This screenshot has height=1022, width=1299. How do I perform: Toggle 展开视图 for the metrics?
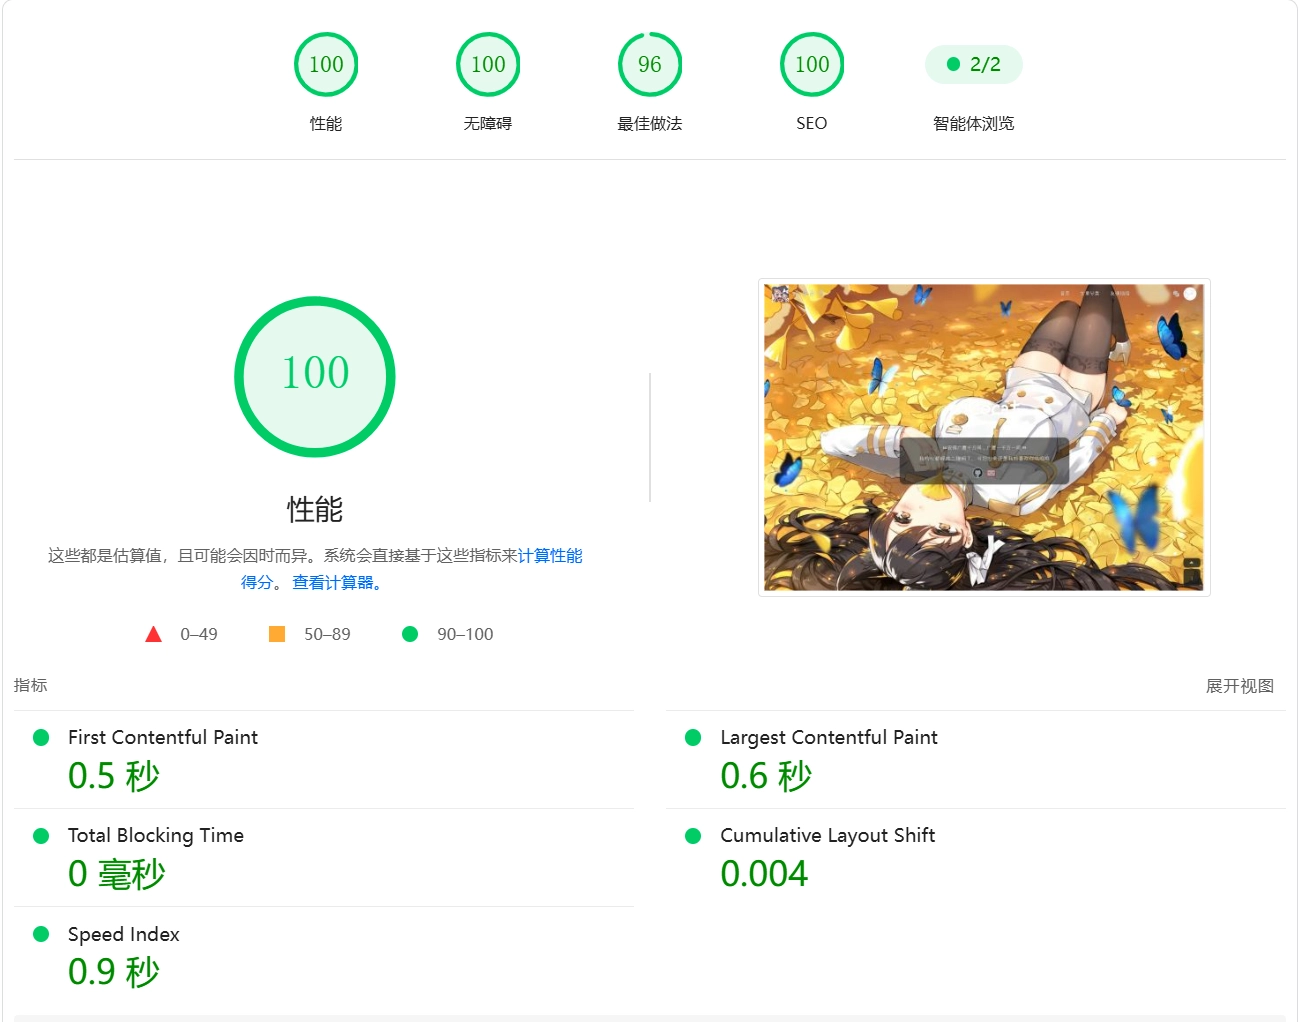coord(1239,686)
